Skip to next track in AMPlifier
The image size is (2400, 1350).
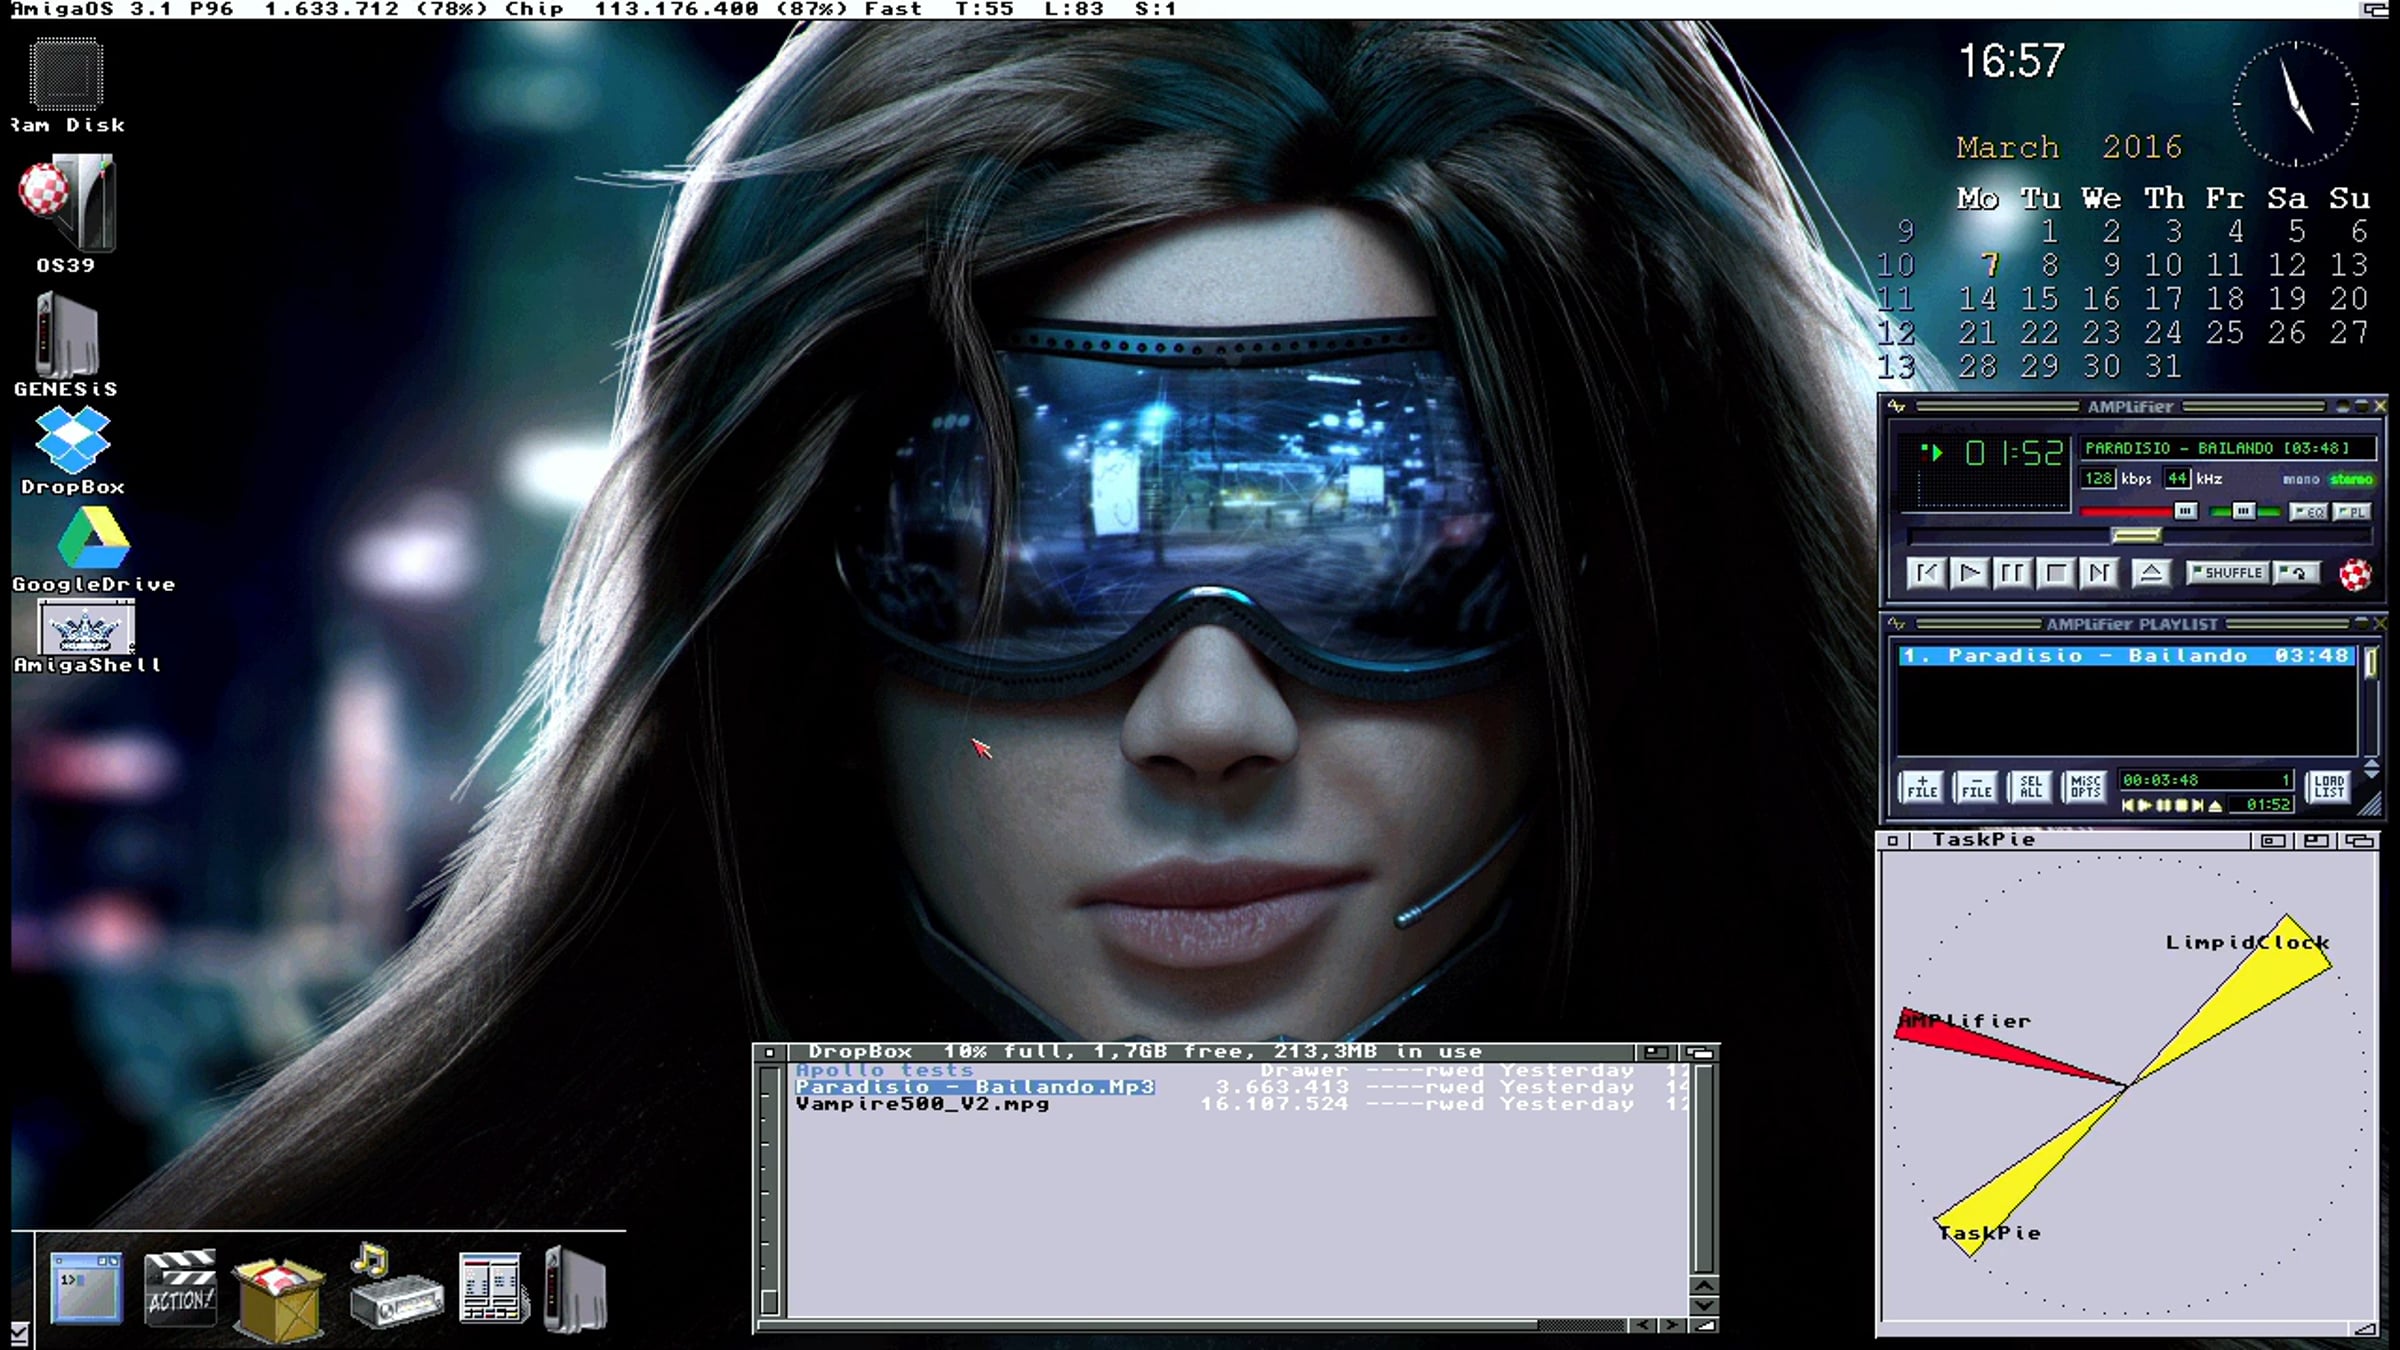point(2099,573)
